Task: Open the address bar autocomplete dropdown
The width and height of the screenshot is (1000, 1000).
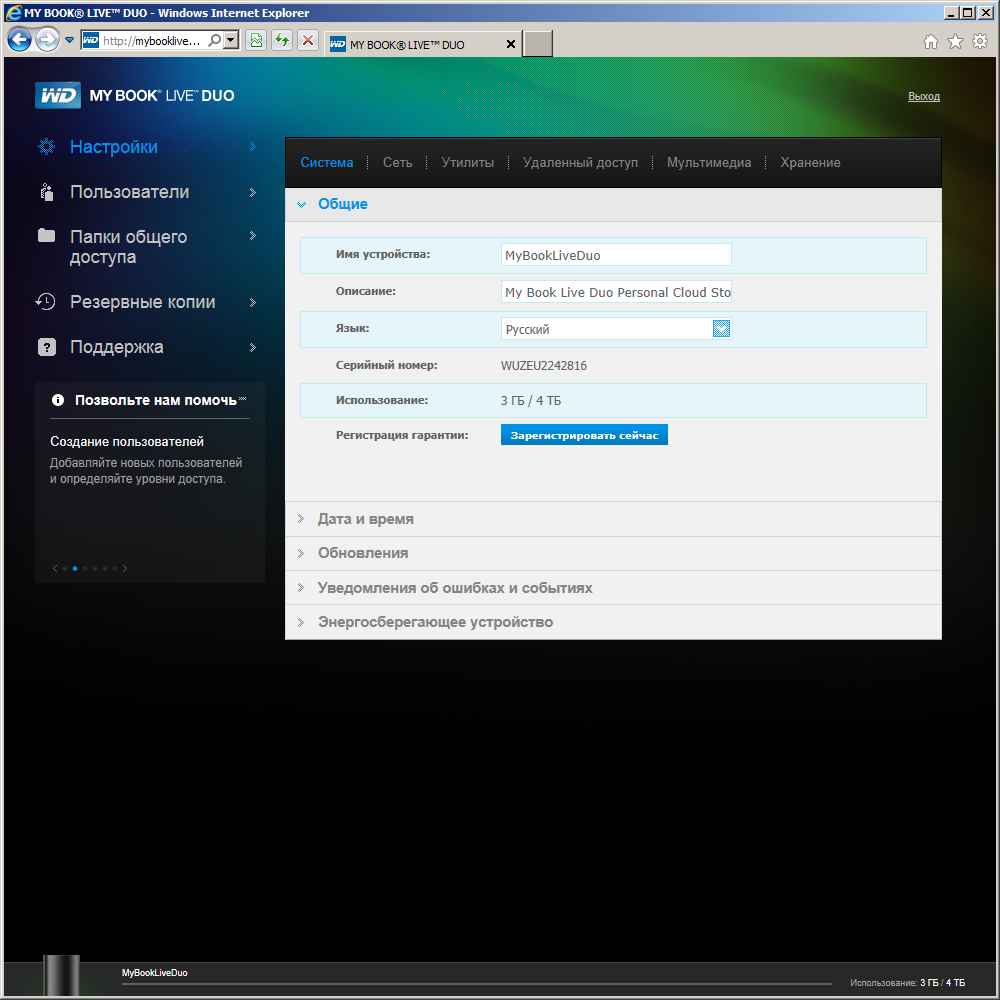Action: (x=232, y=40)
